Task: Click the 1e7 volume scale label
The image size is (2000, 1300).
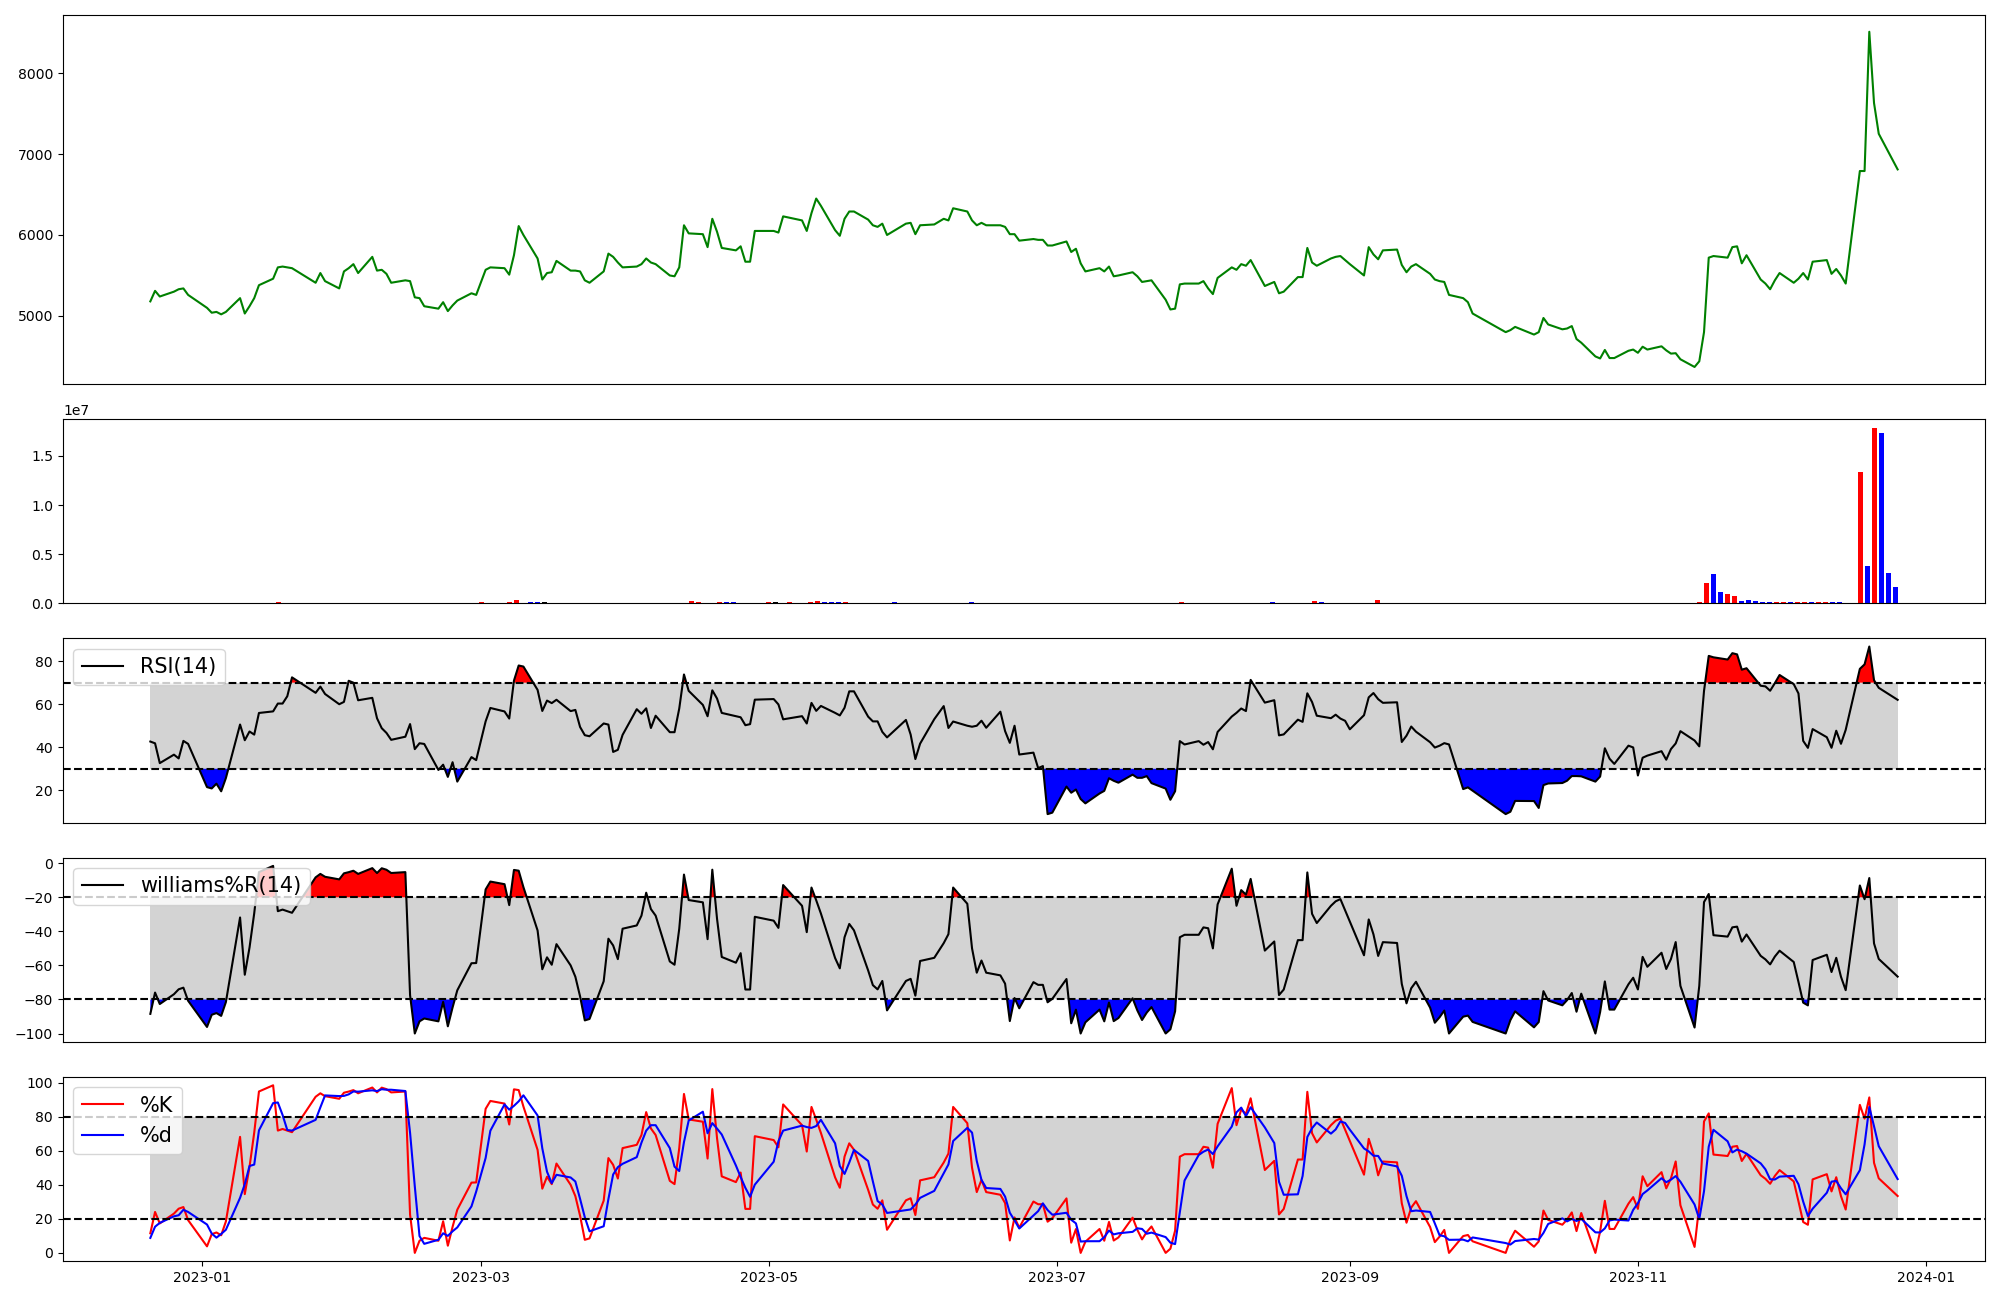Action: click(76, 411)
